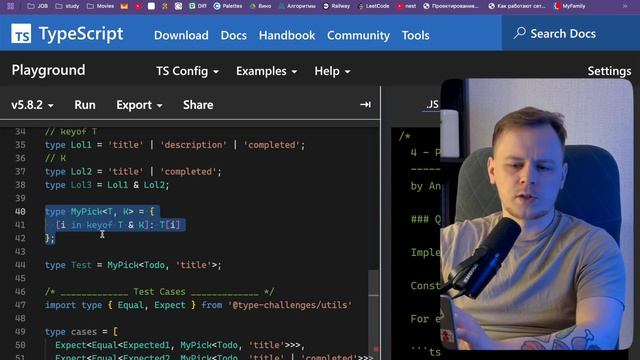Open the Palettes bookmark
Viewport: 640px width, 360px height.
click(x=228, y=6)
